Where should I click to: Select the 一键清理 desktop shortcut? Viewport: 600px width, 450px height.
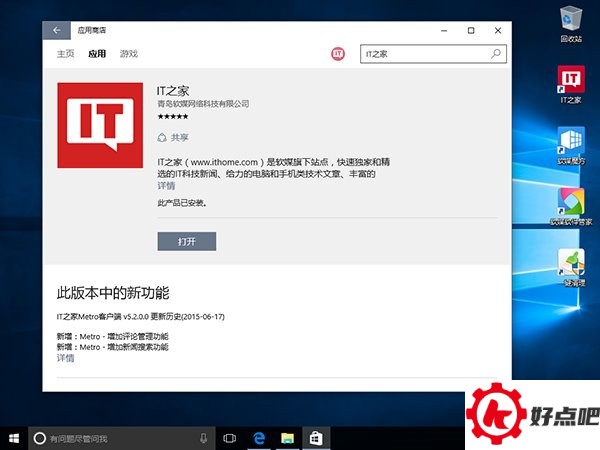pos(571,263)
